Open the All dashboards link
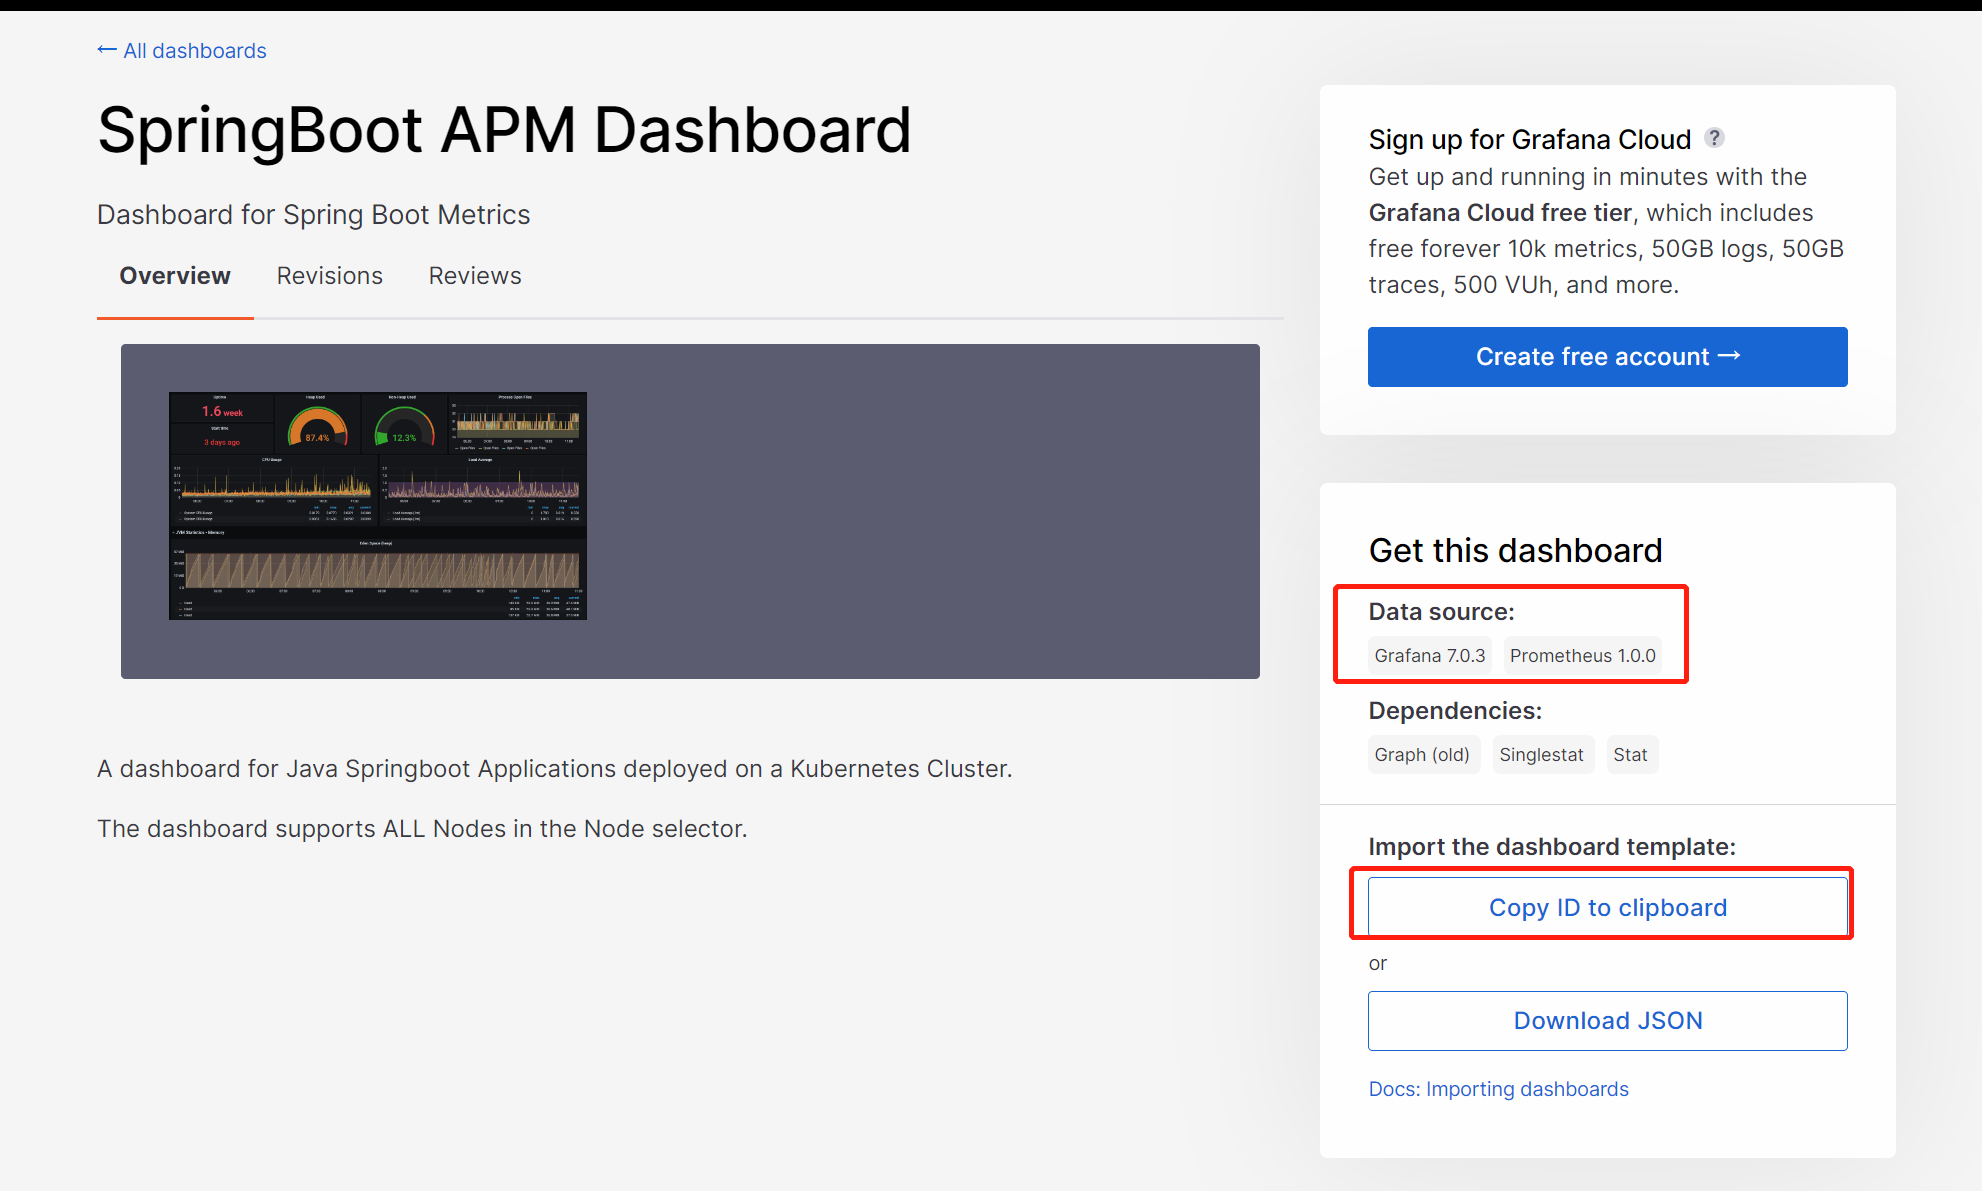This screenshot has height=1191, width=1982. tap(194, 51)
